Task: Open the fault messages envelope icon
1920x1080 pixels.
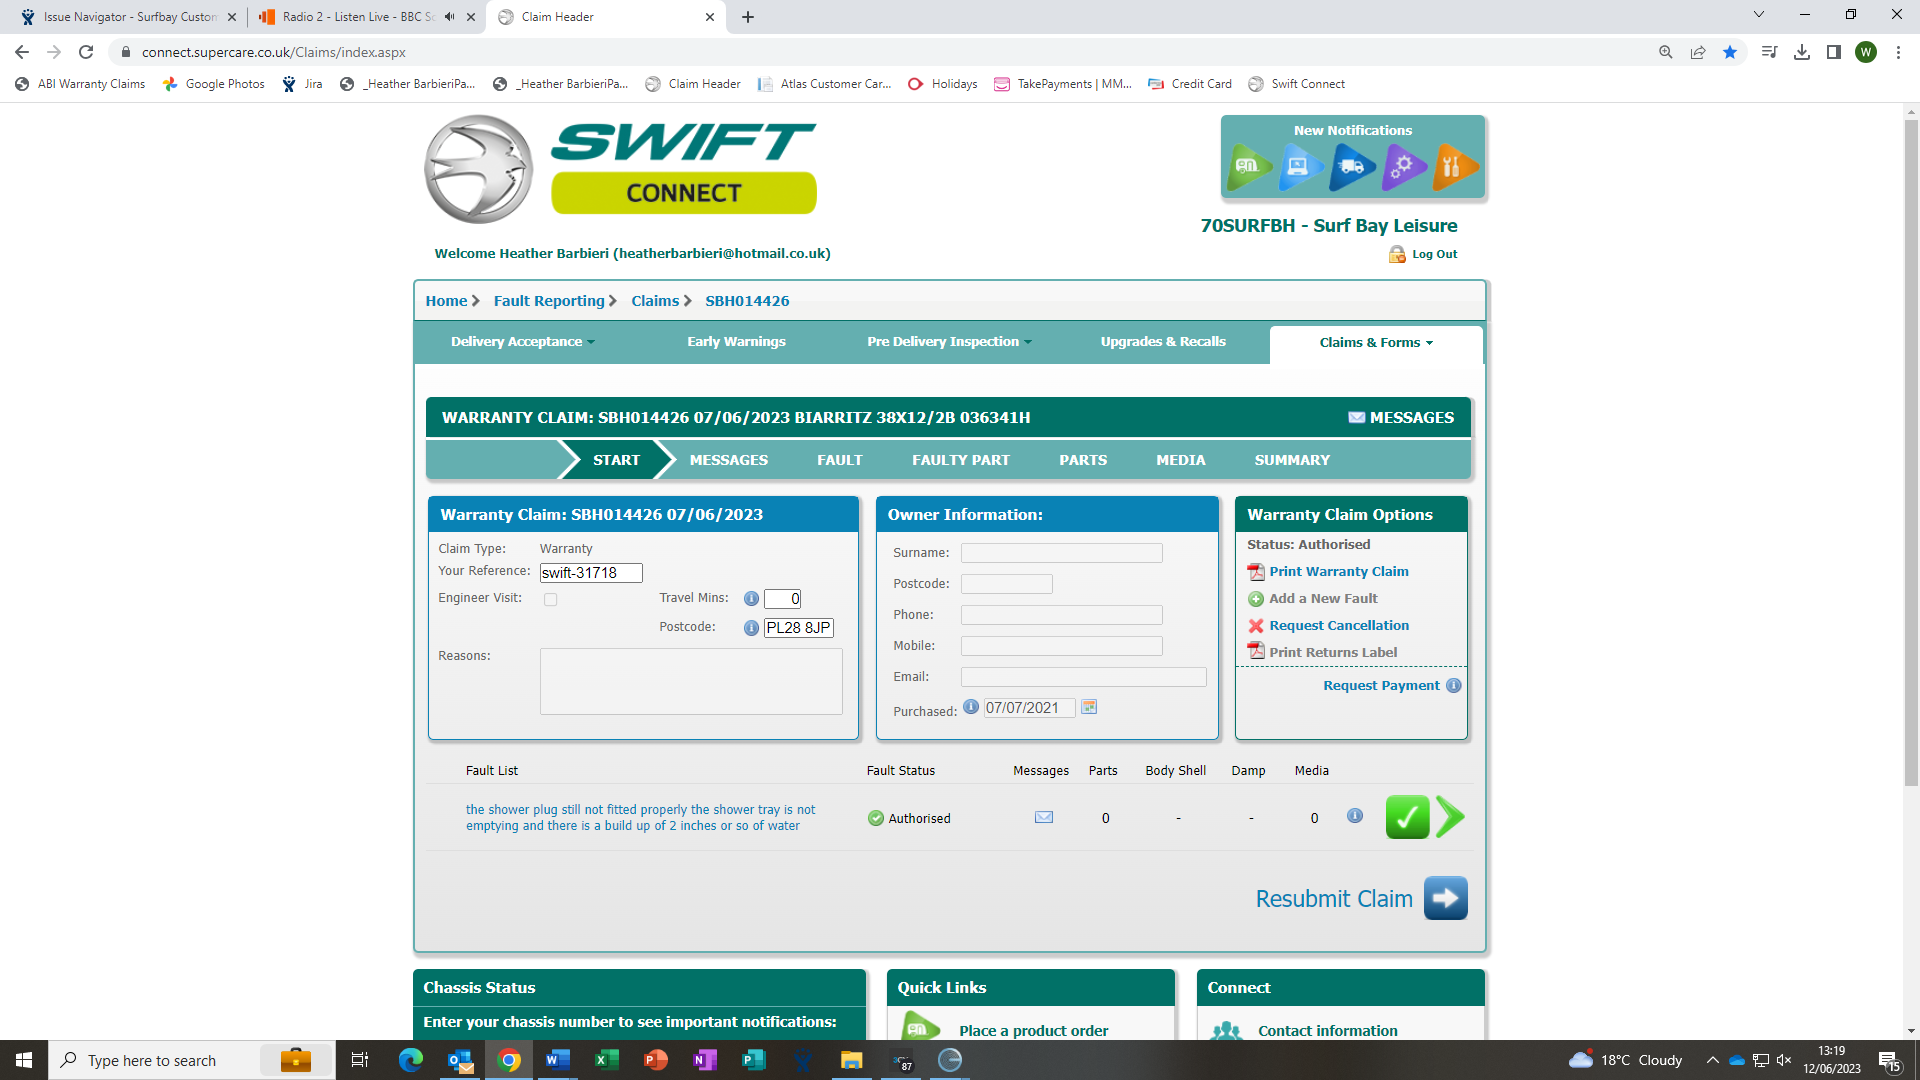Action: (1043, 818)
